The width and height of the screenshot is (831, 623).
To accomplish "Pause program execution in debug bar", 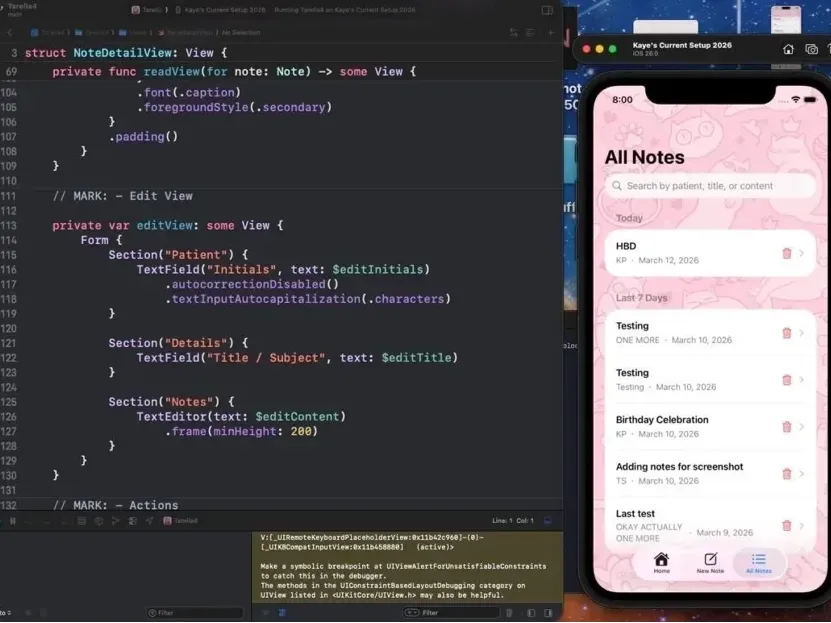I will [13, 521].
